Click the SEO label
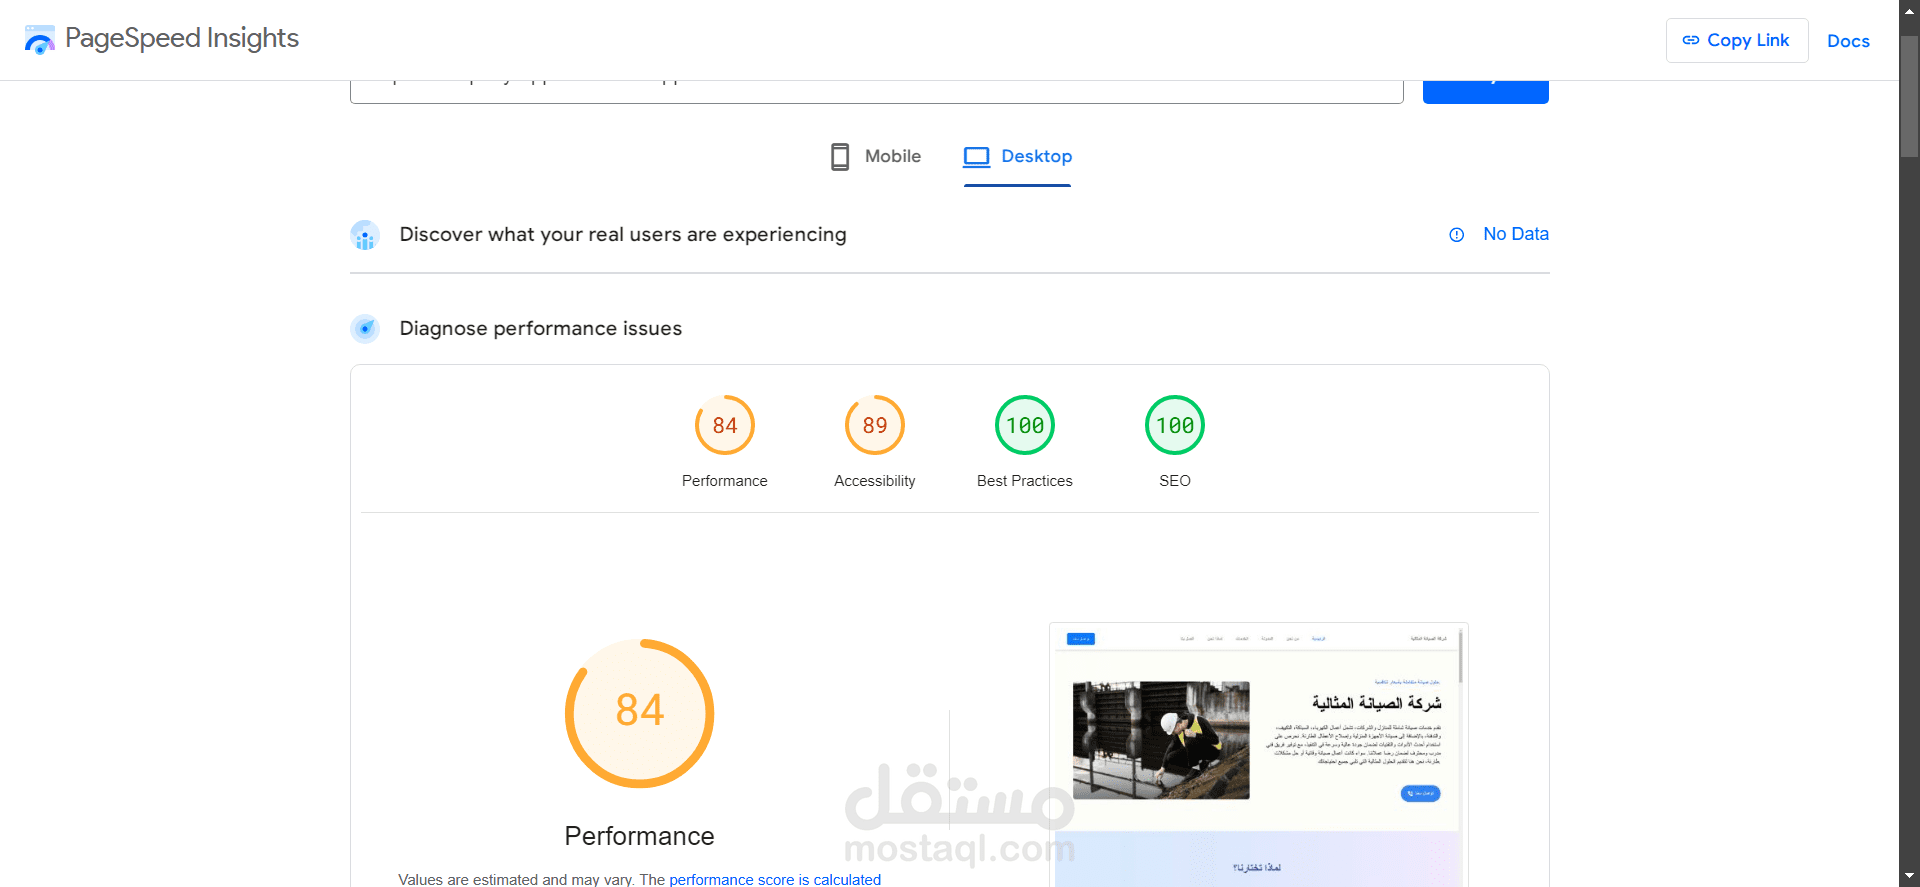Image resolution: width=1920 pixels, height=887 pixels. pyautogui.click(x=1175, y=481)
